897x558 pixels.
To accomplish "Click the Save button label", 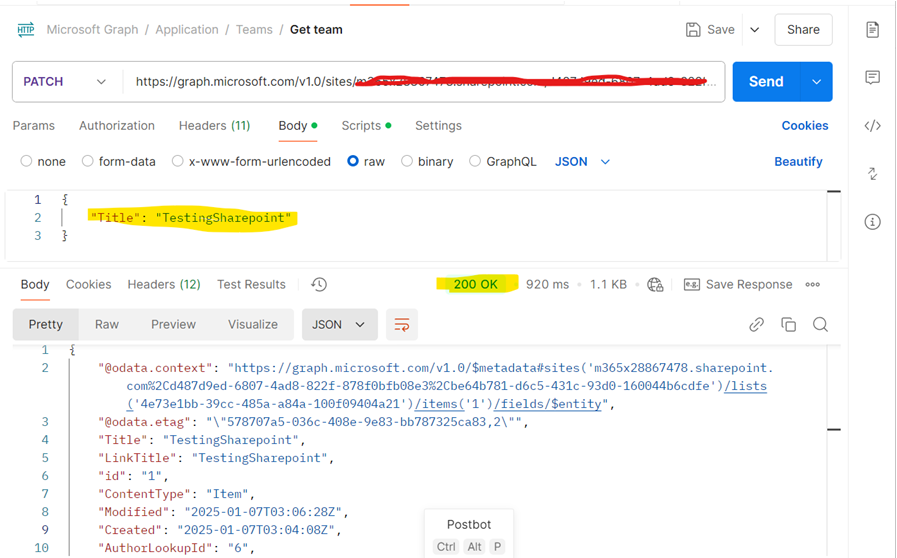I will point(721,30).
